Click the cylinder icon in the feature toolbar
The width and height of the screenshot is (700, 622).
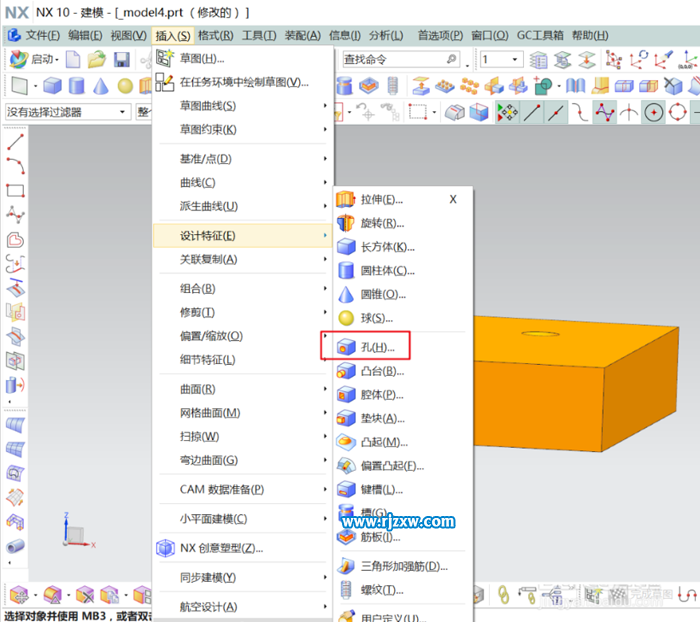(77, 85)
